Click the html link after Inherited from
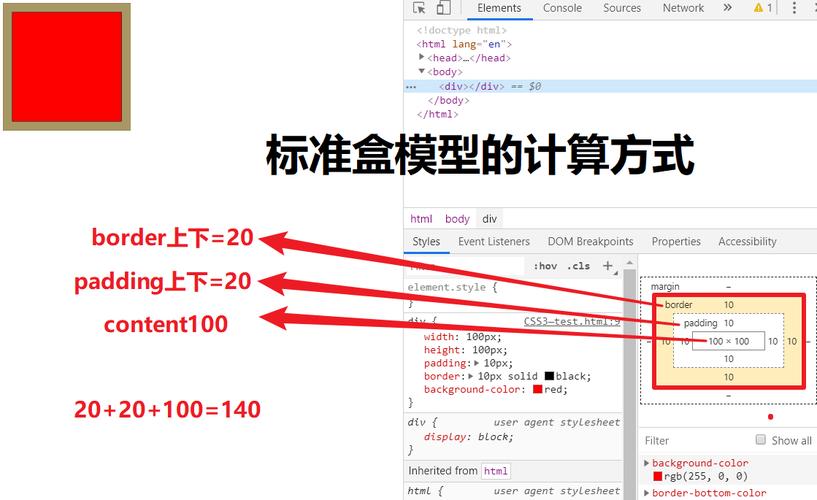The width and height of the screenshot is (817, 500). pyautogui.click(x=496, y=471)
